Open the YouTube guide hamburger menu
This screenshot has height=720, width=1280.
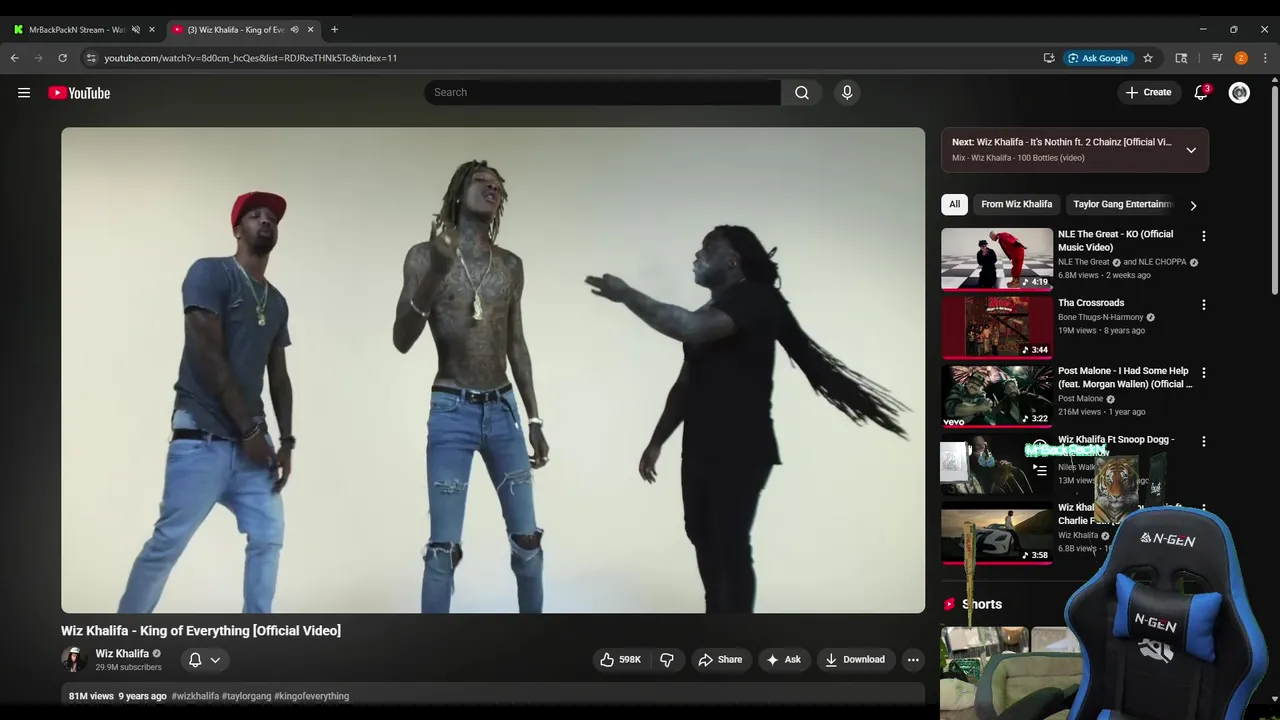tap(24, 93)
